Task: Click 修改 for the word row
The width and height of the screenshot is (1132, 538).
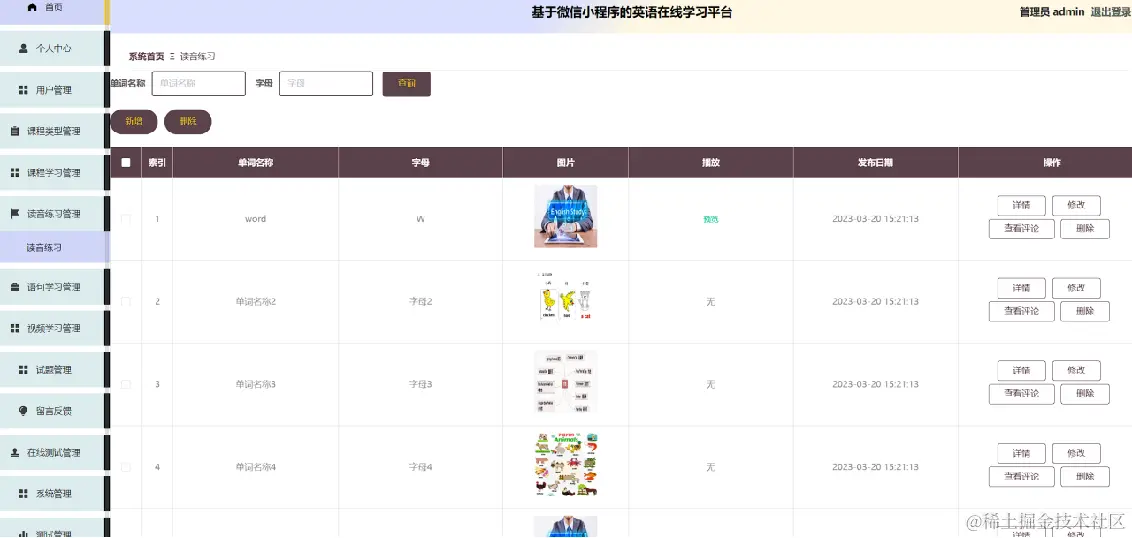Action: pyautogui.click(x=1076, y=206)
